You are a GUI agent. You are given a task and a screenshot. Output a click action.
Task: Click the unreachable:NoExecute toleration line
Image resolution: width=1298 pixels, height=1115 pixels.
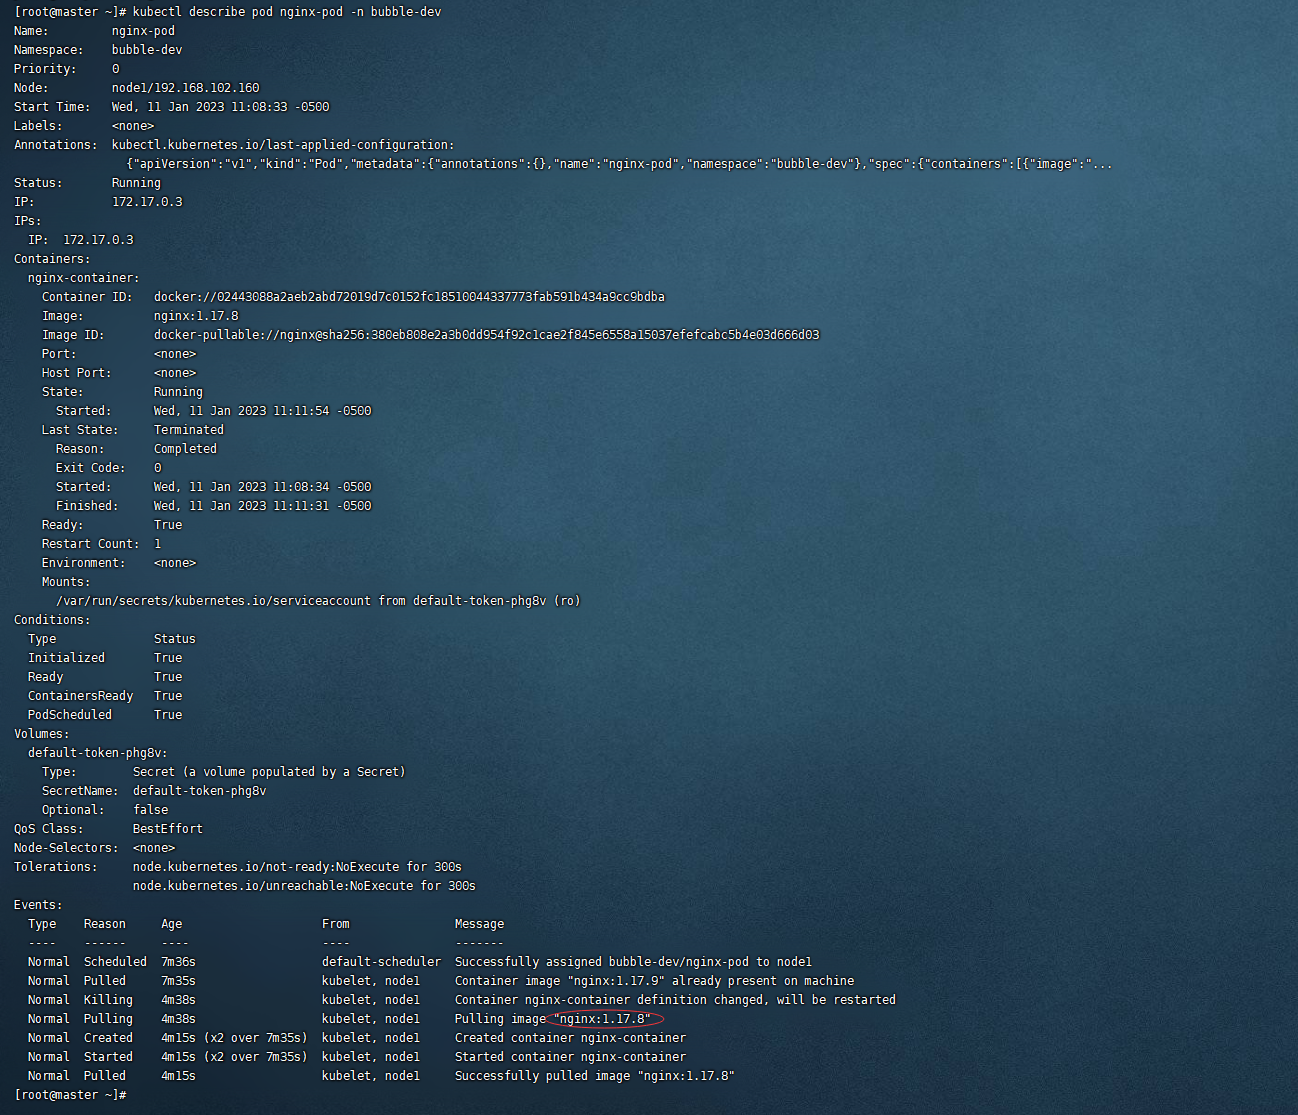[304, 886]
